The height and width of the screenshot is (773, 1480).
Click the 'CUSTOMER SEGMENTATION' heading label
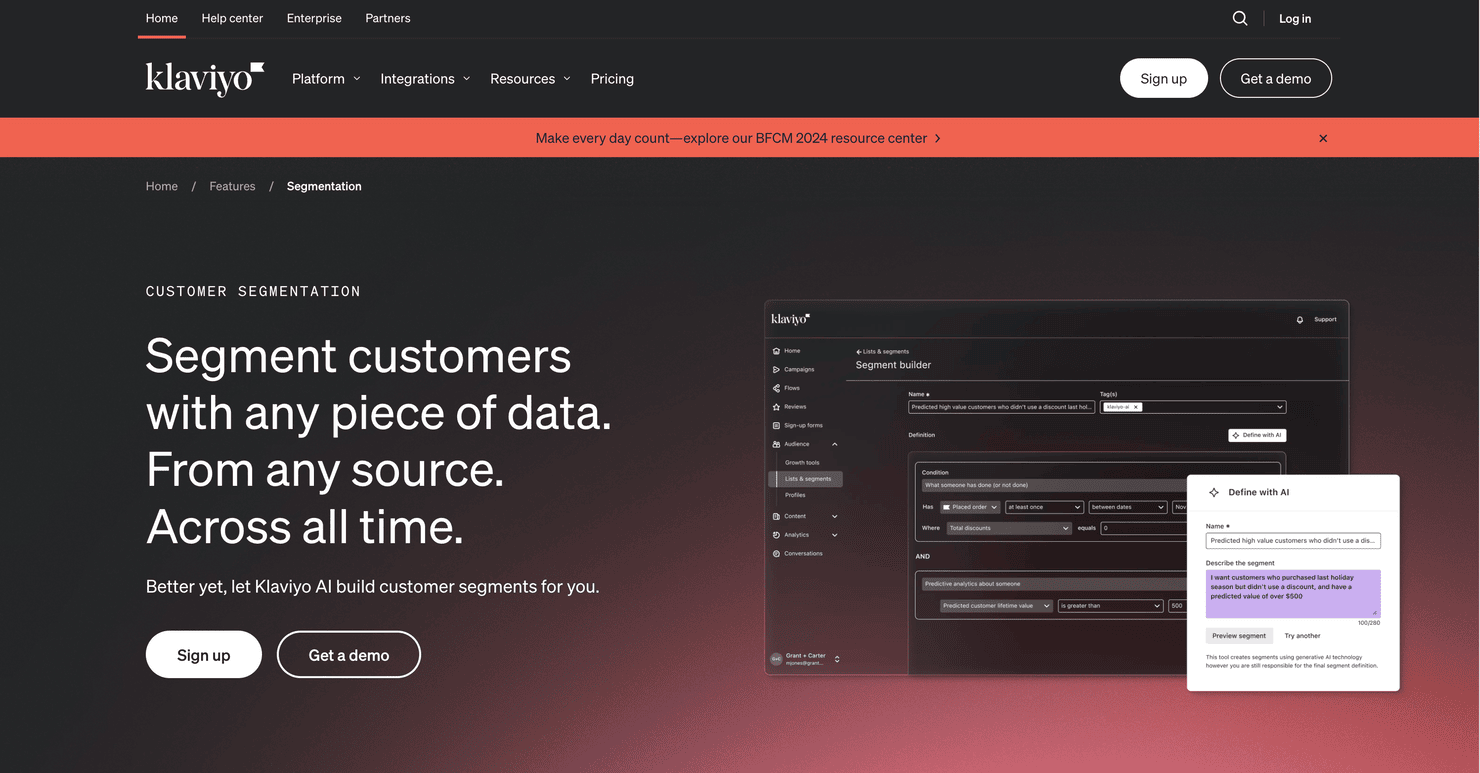(x=253, y=291)
